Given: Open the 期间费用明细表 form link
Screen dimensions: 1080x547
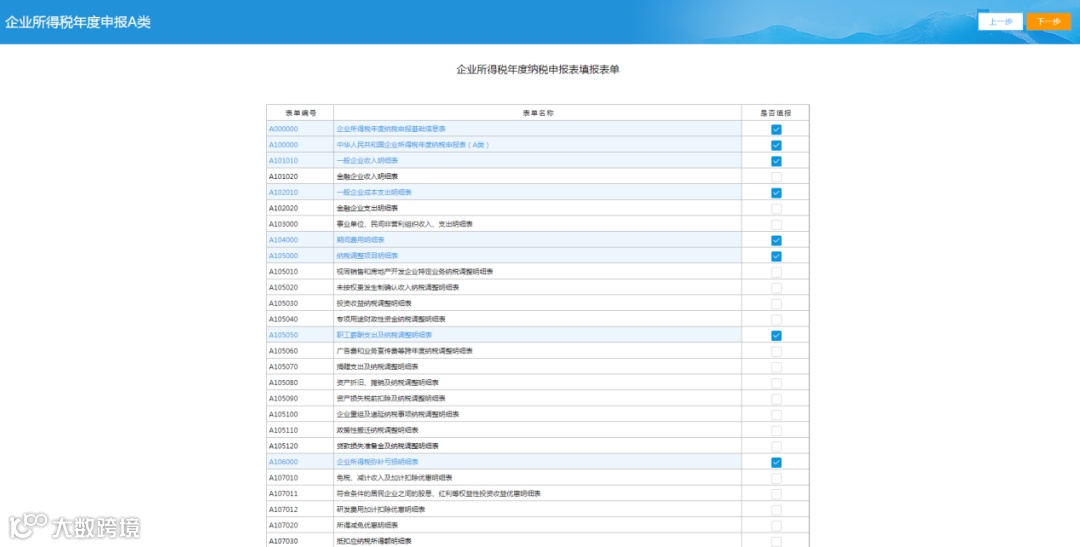Looking at the screenshot, I should point(360,240).
